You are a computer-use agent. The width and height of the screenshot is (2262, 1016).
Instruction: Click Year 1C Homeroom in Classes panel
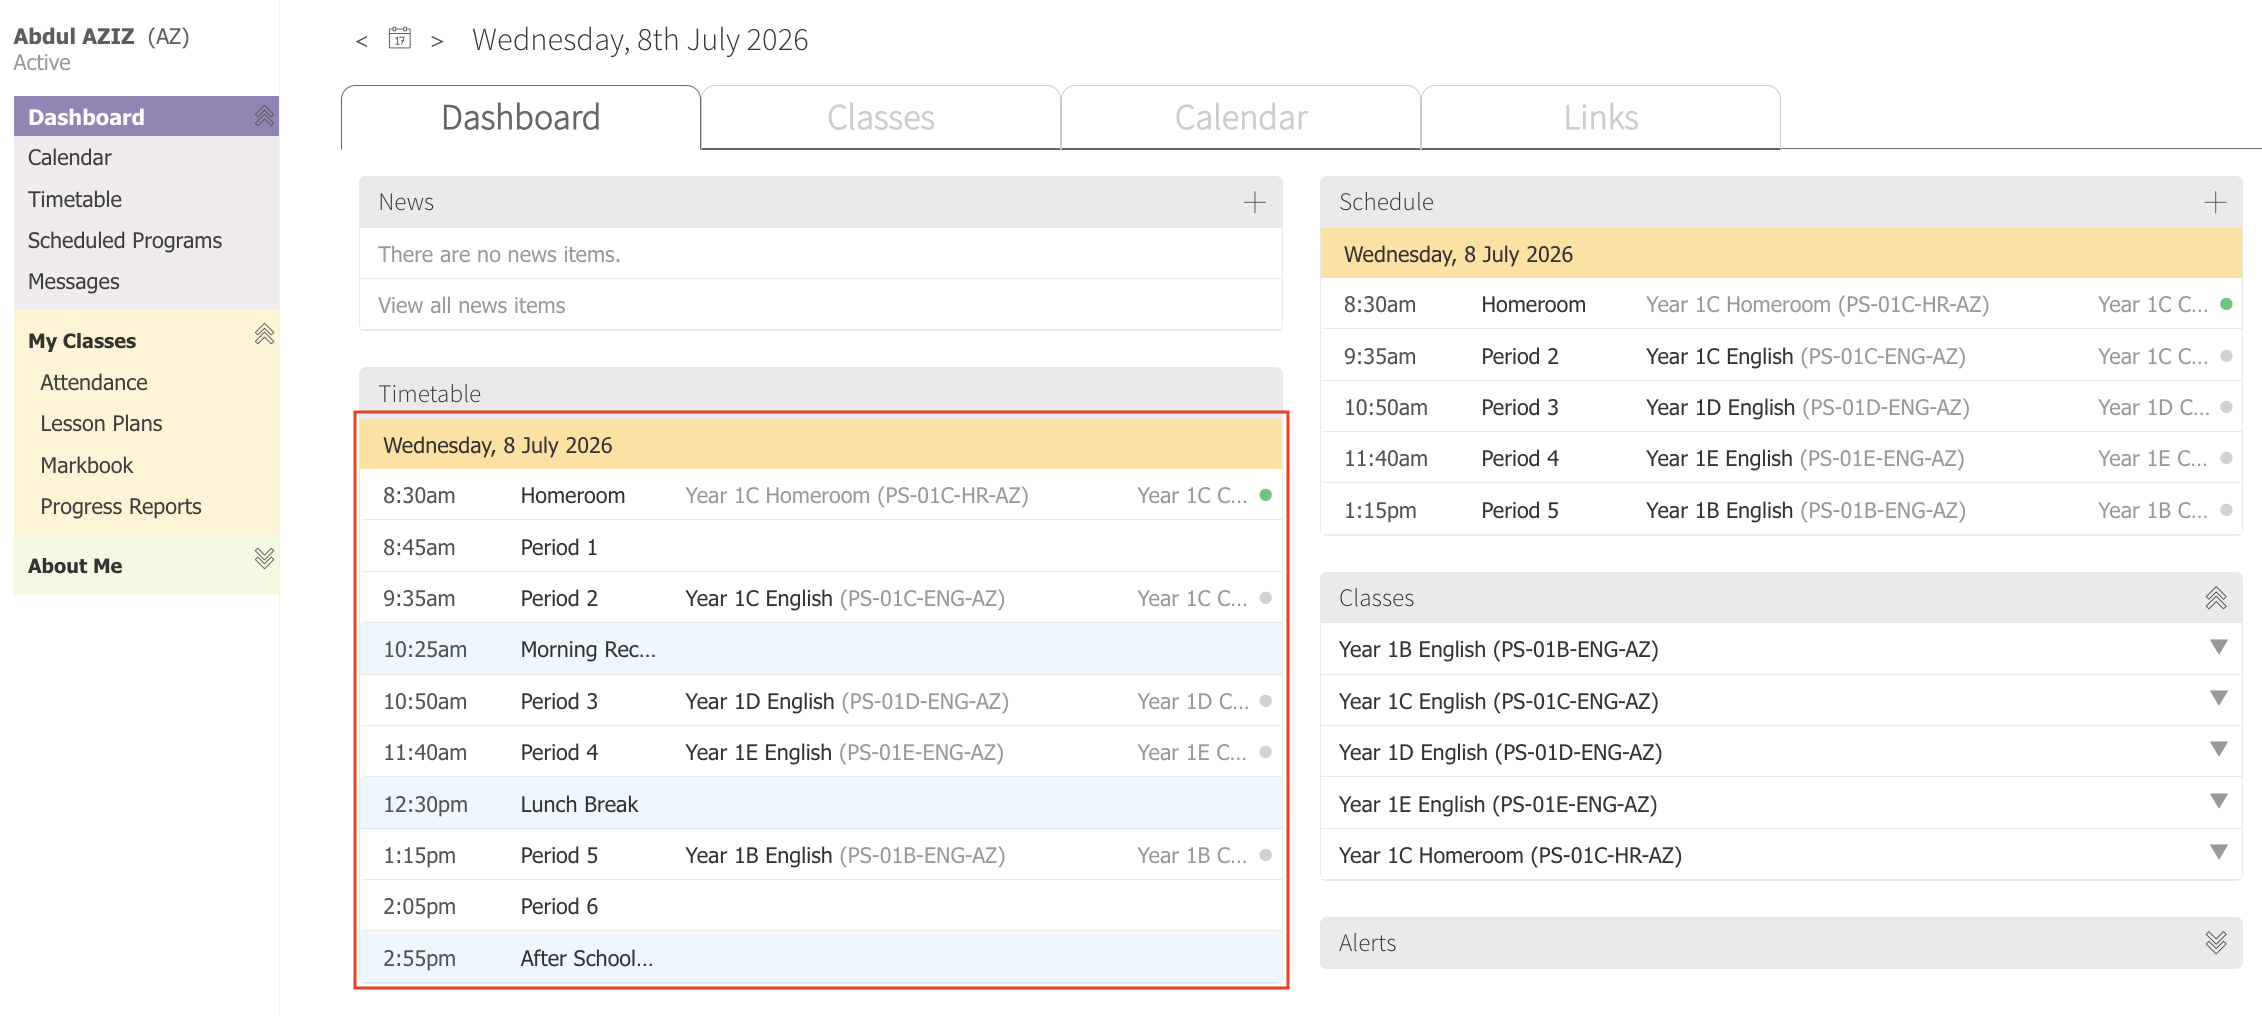1510,856
